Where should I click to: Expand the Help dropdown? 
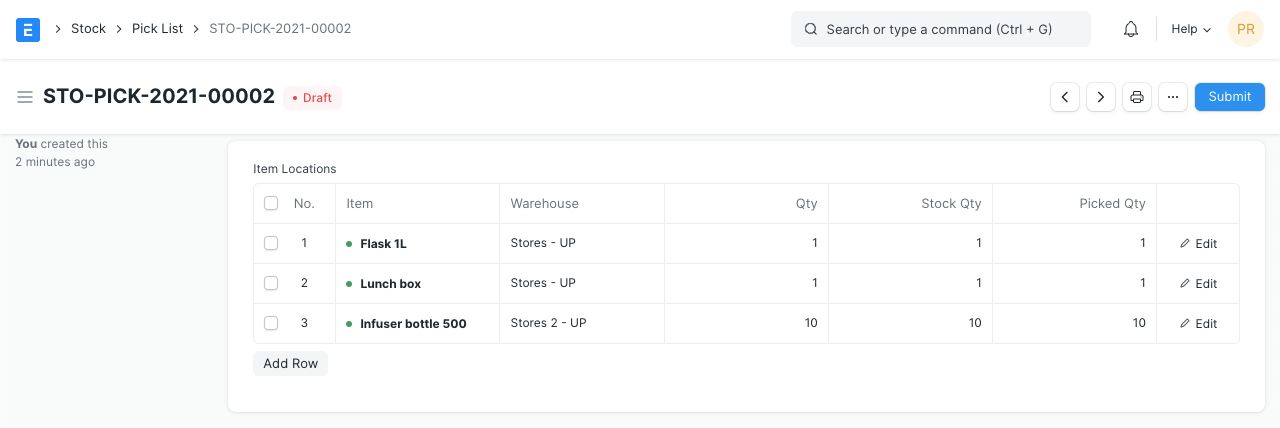point(1190,29)
